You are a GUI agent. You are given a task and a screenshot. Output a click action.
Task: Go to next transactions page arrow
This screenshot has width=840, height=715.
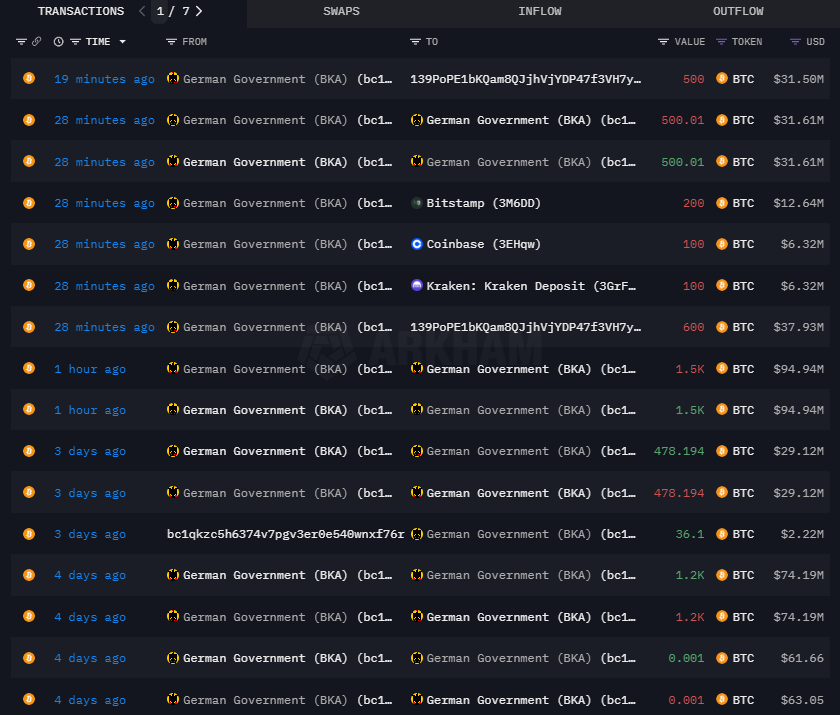click(x=200, y=12)
